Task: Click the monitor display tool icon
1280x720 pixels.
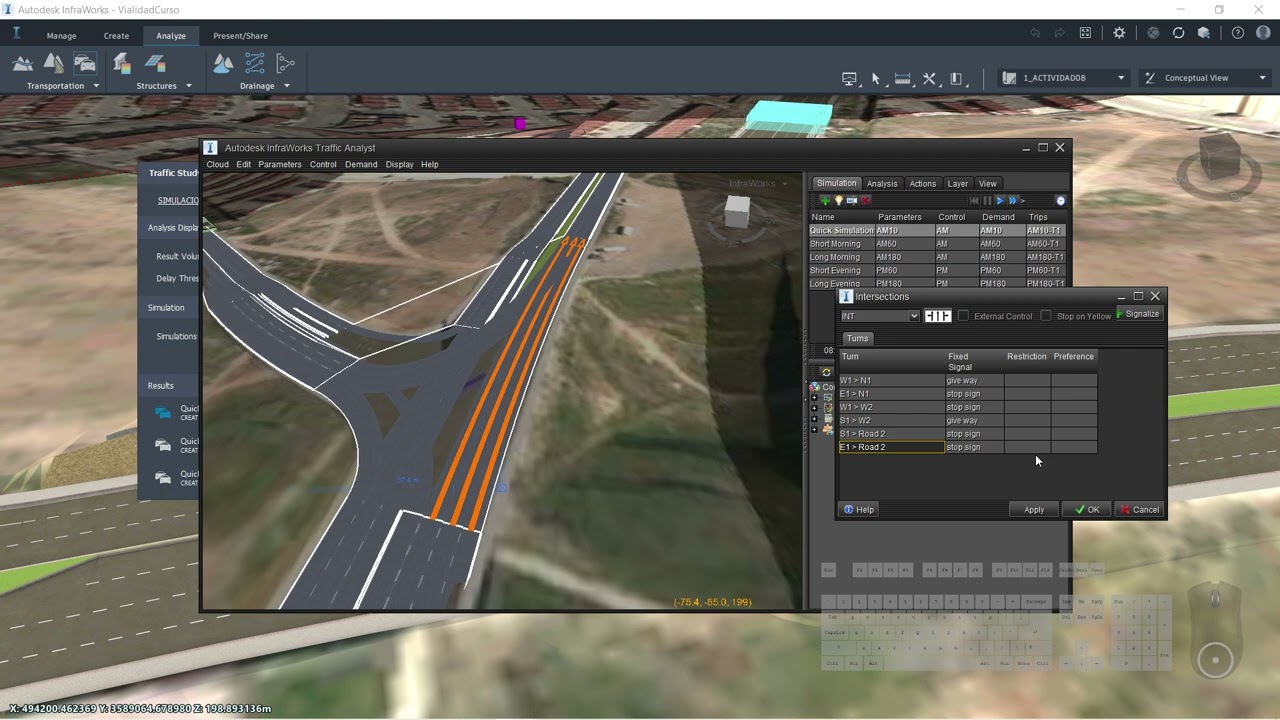Action: [x=850, y=79]
